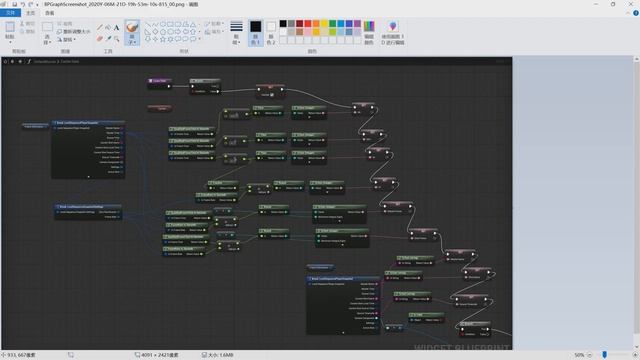Open the quick access toolbar dropdown

click(37, 4)
